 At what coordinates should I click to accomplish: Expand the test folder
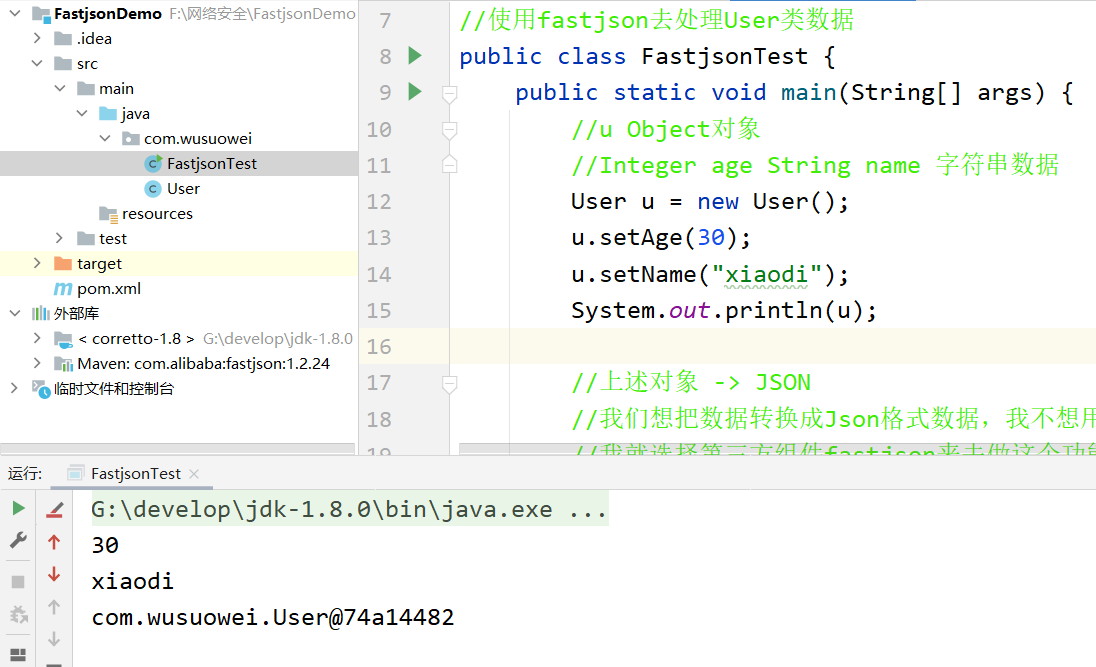tap(59, 238)
